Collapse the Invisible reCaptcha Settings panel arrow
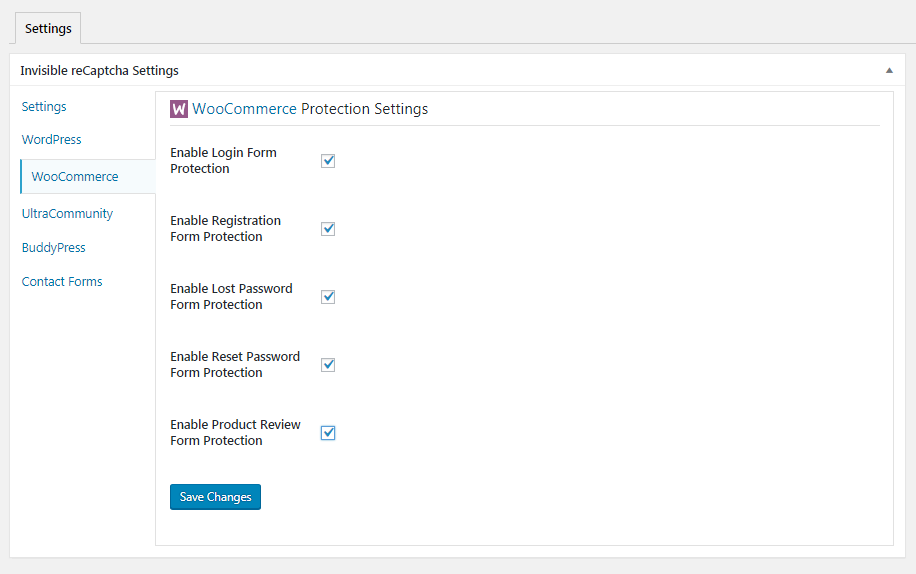The image size is (916, 574). (889, 71)
